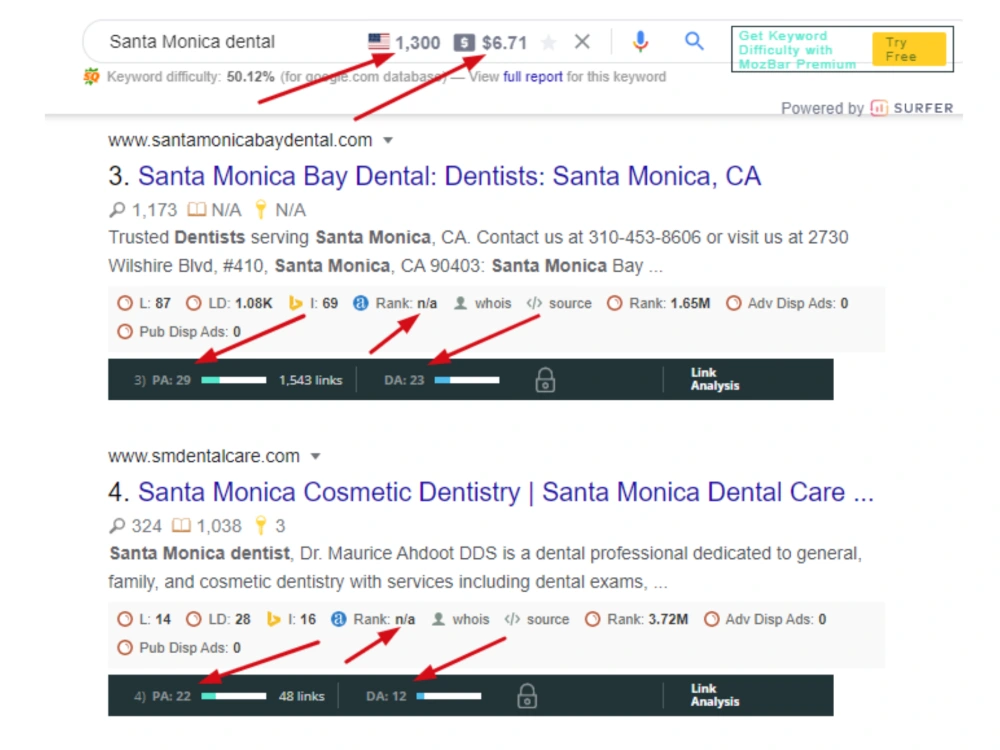Click L: 87 metric in result 3
This screenshot has height=750, width=1000.
click(144, 304)
